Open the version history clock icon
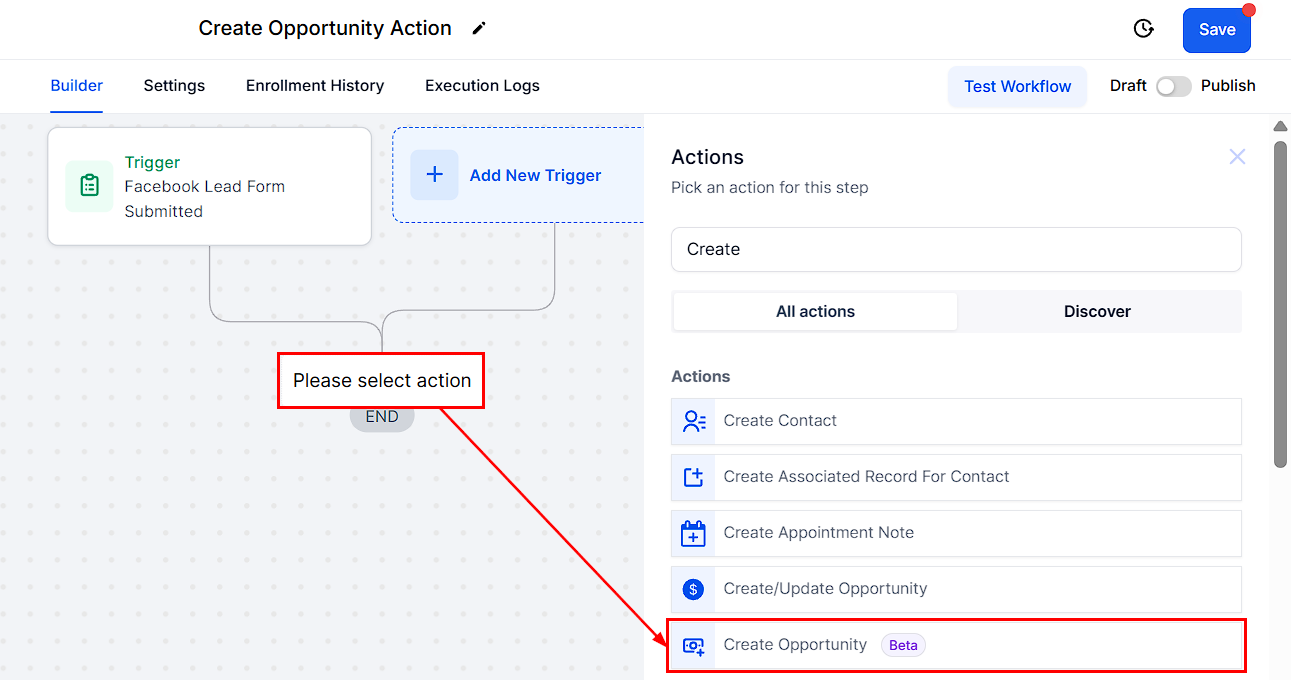Image resolution: width=1291 pixels, height=680 pixels. pos(1144,29)
